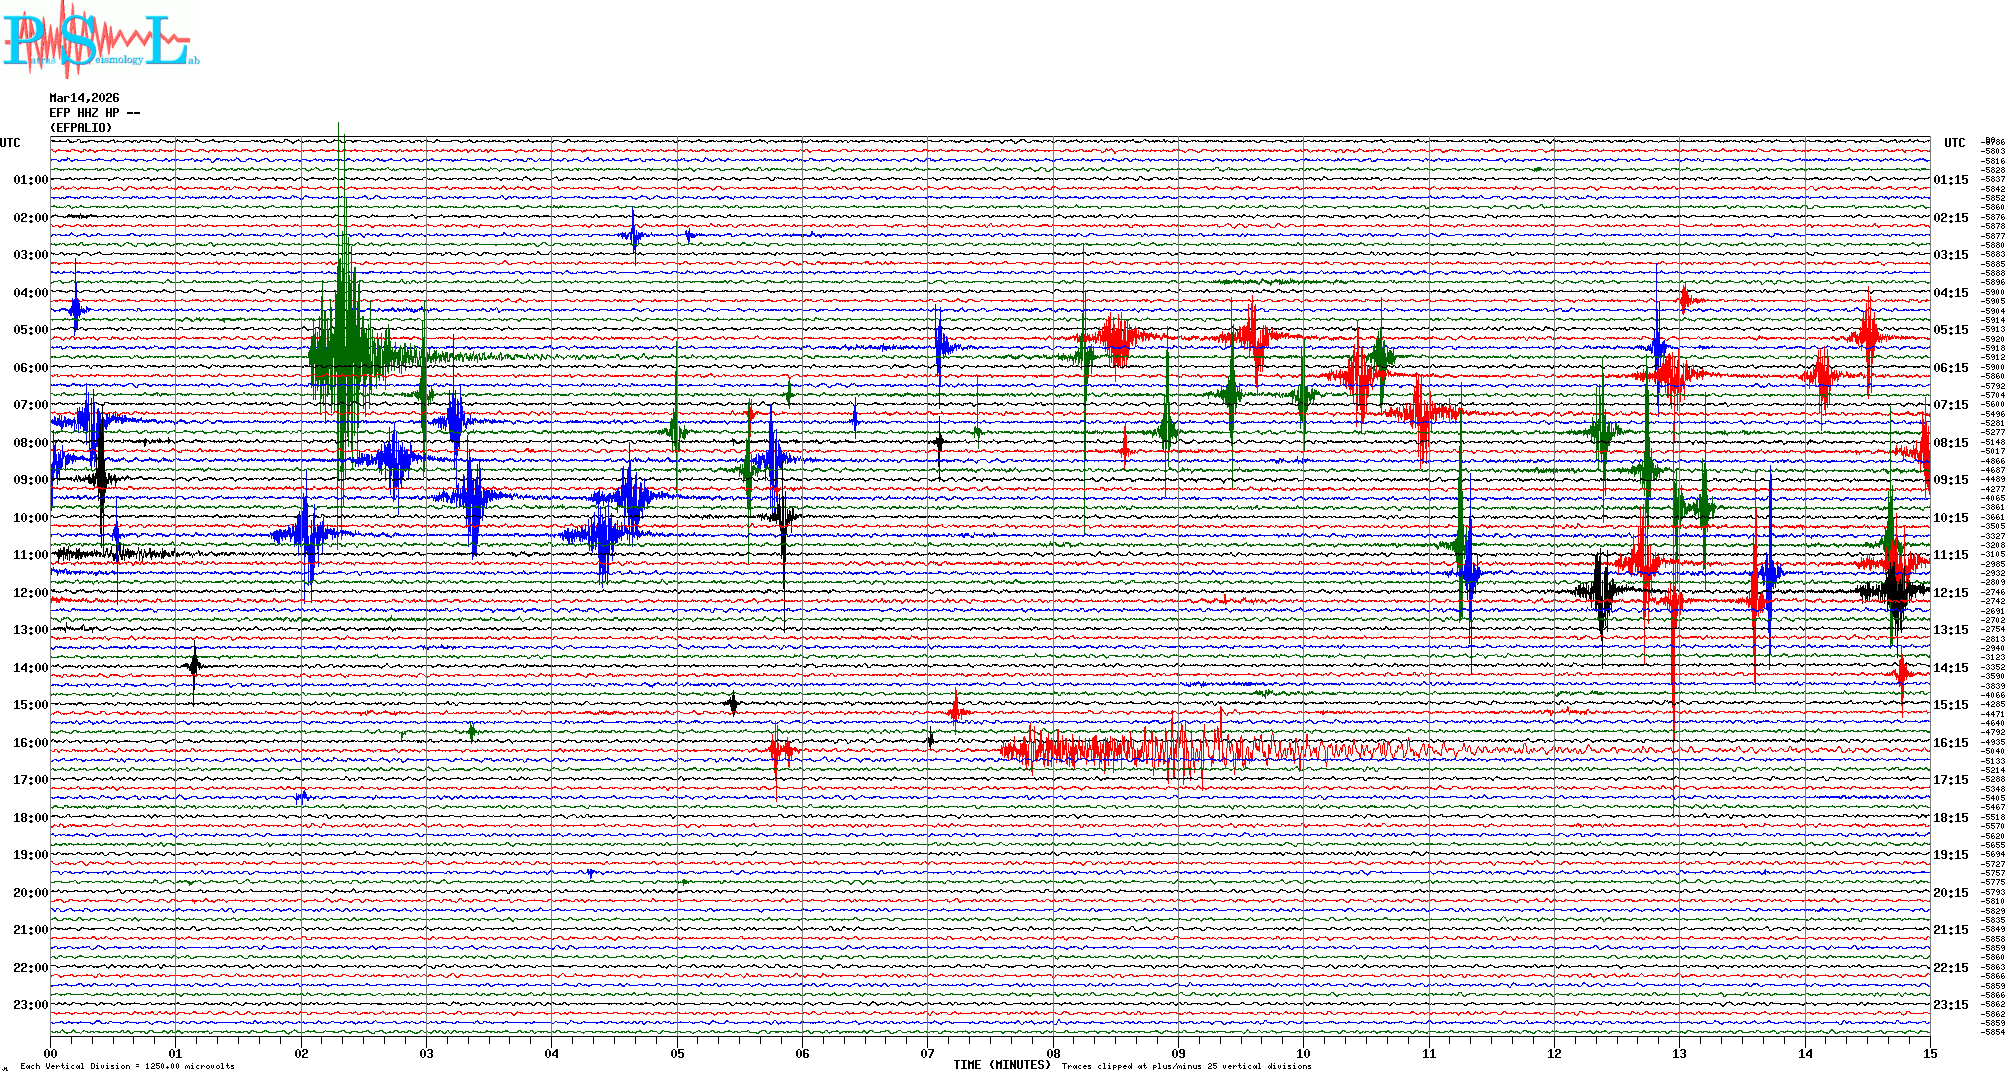Click minute 15 on the bottom axis

[1929, 1053]
